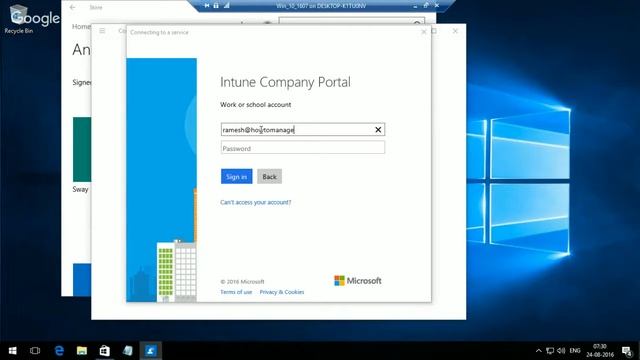640x360 pixels.
Task: Open the Recycle Bin desktop icon
Action: pos(18,20)
